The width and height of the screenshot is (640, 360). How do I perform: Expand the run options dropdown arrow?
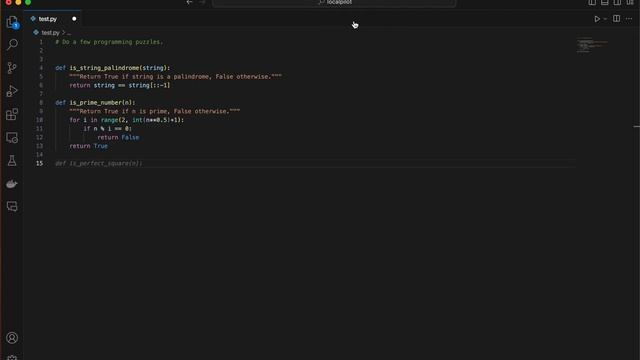click(x=605, y=19)
